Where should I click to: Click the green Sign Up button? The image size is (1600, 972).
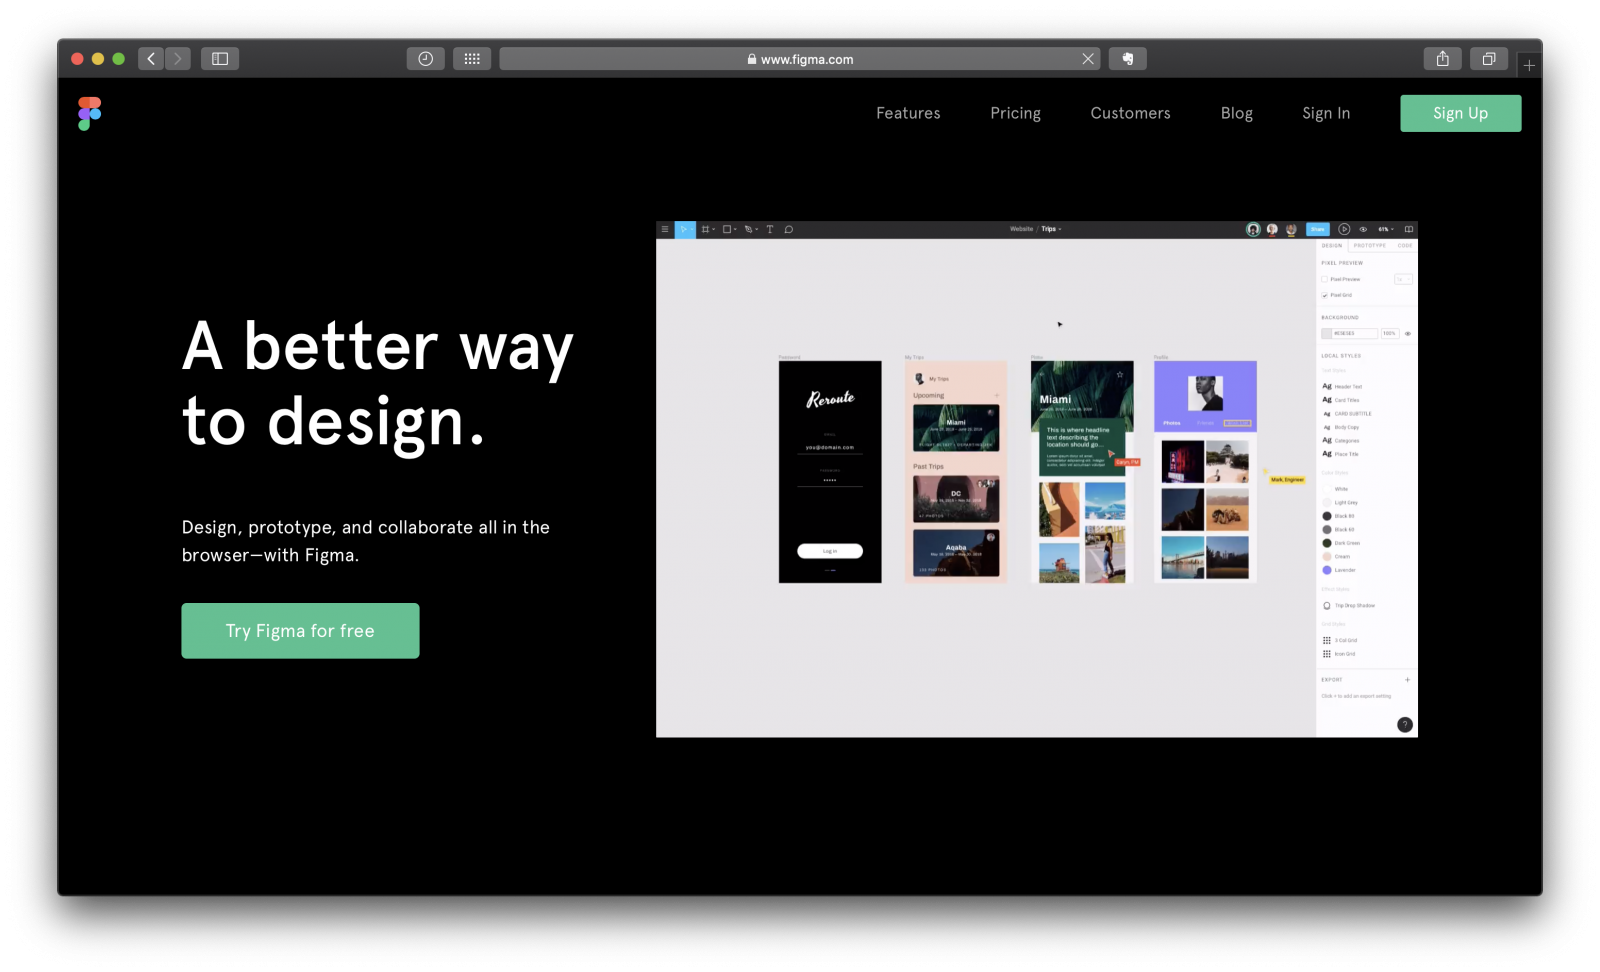(1461, 113)
